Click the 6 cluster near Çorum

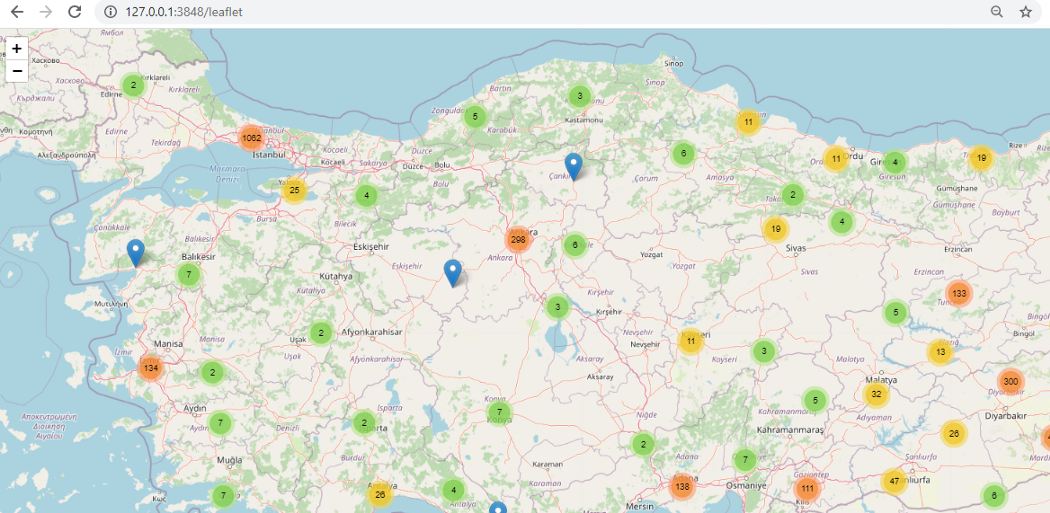[x=683, y=153]
